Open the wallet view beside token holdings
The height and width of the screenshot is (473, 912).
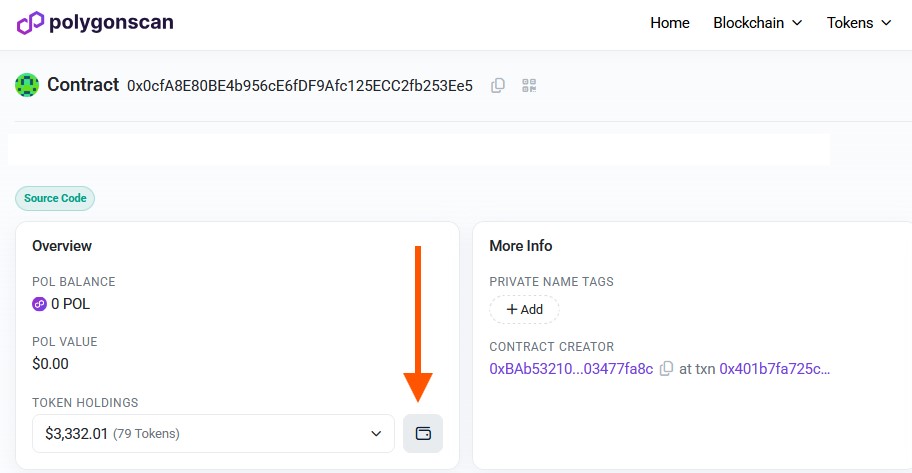(423, 434)
